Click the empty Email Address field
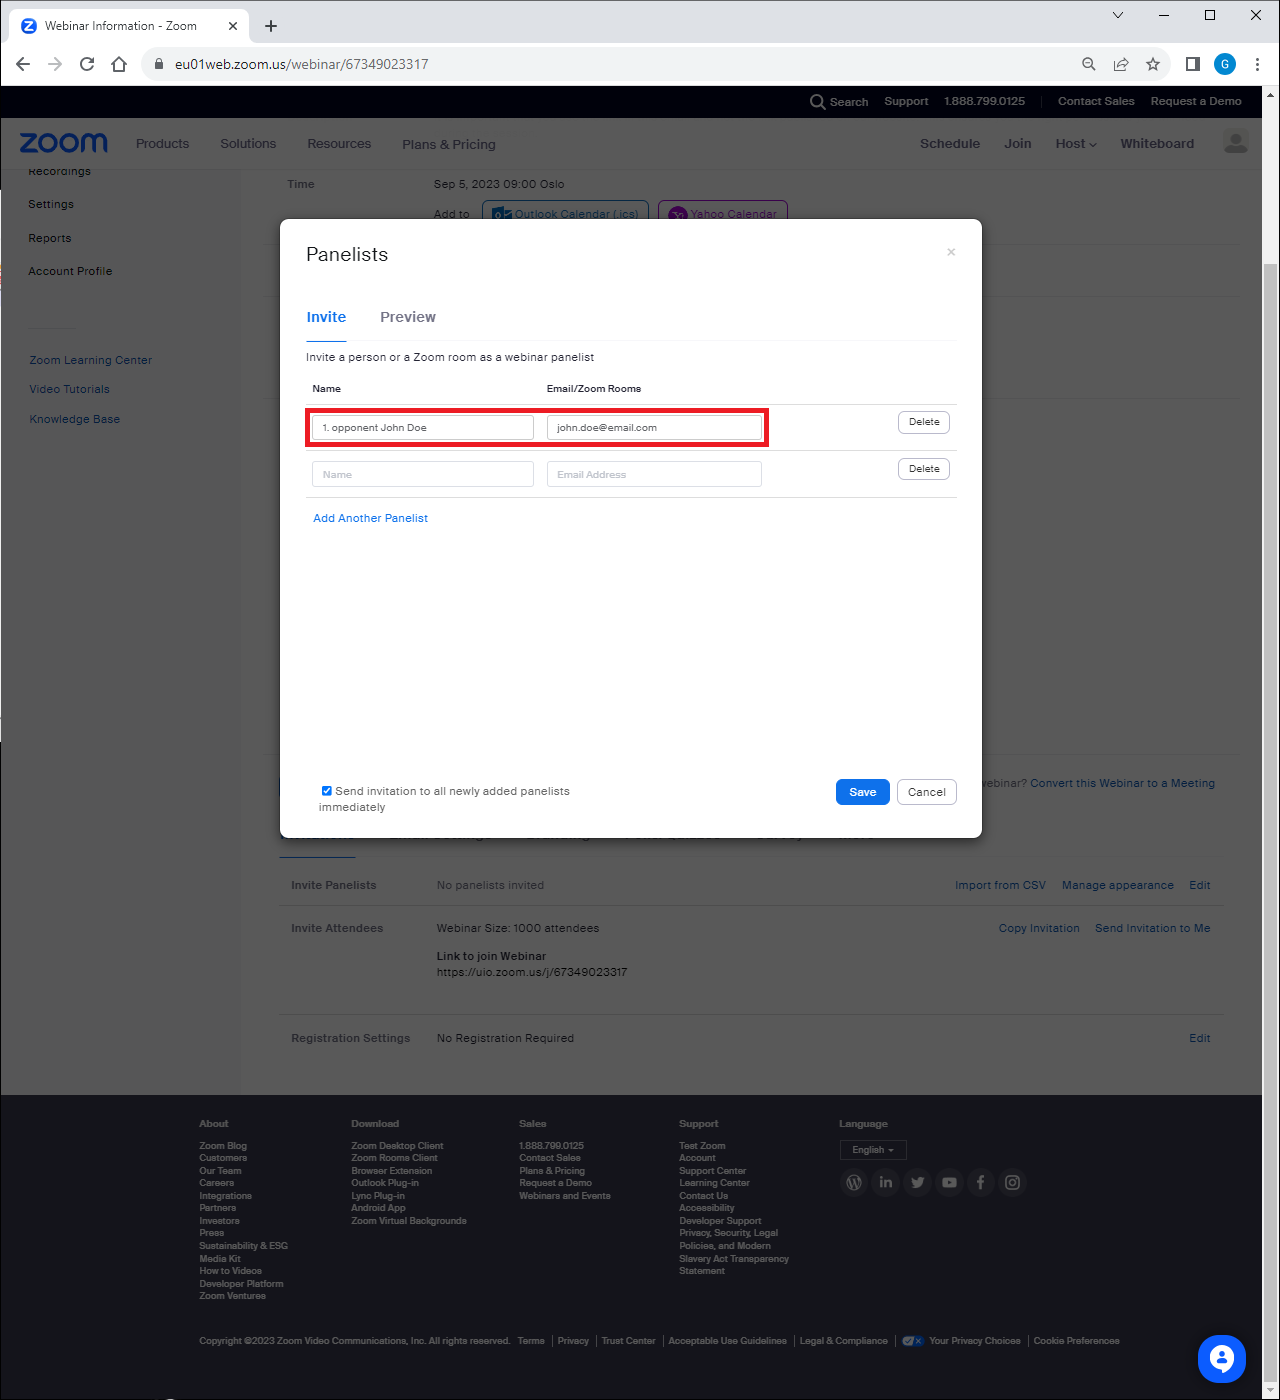 [x=654, y=474]
